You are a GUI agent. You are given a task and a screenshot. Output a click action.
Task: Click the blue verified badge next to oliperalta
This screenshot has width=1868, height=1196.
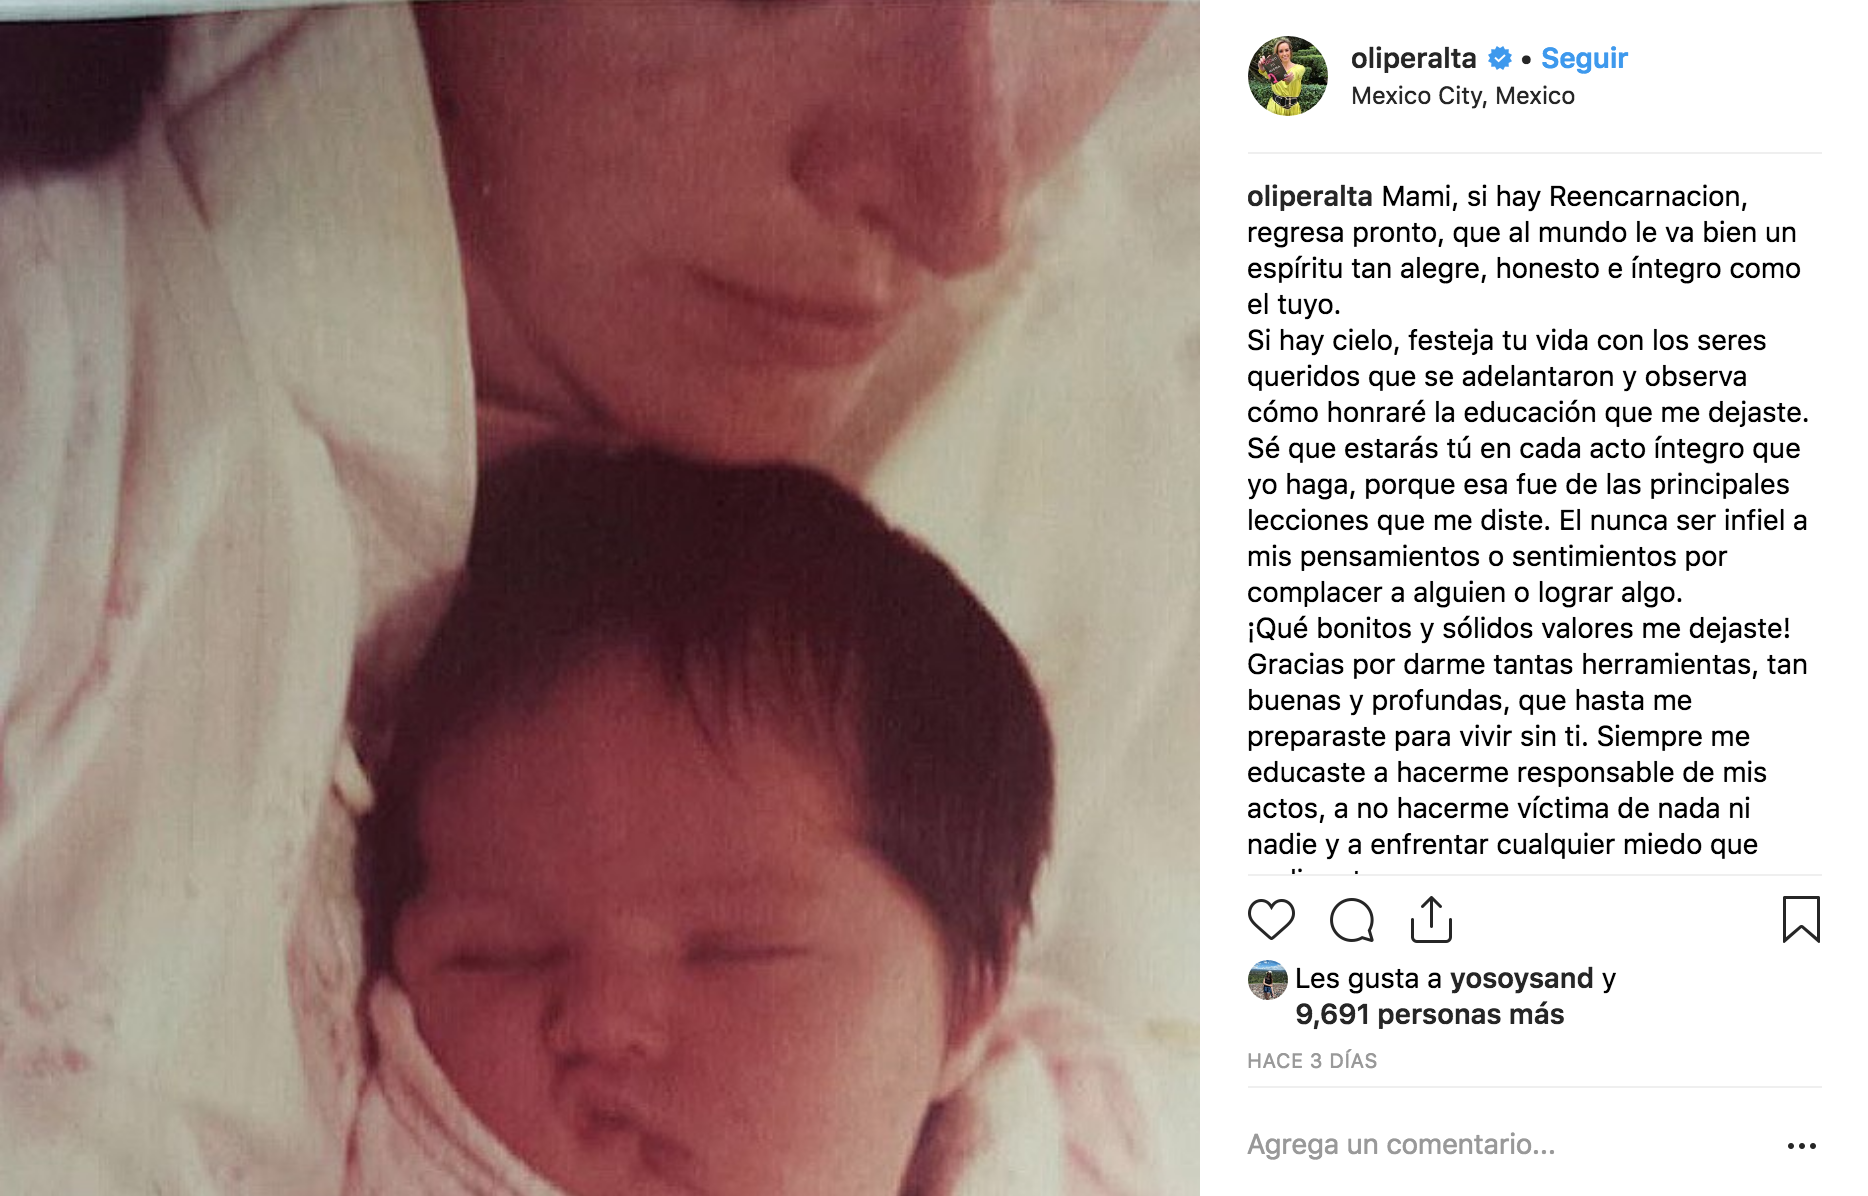(1500, 59)
